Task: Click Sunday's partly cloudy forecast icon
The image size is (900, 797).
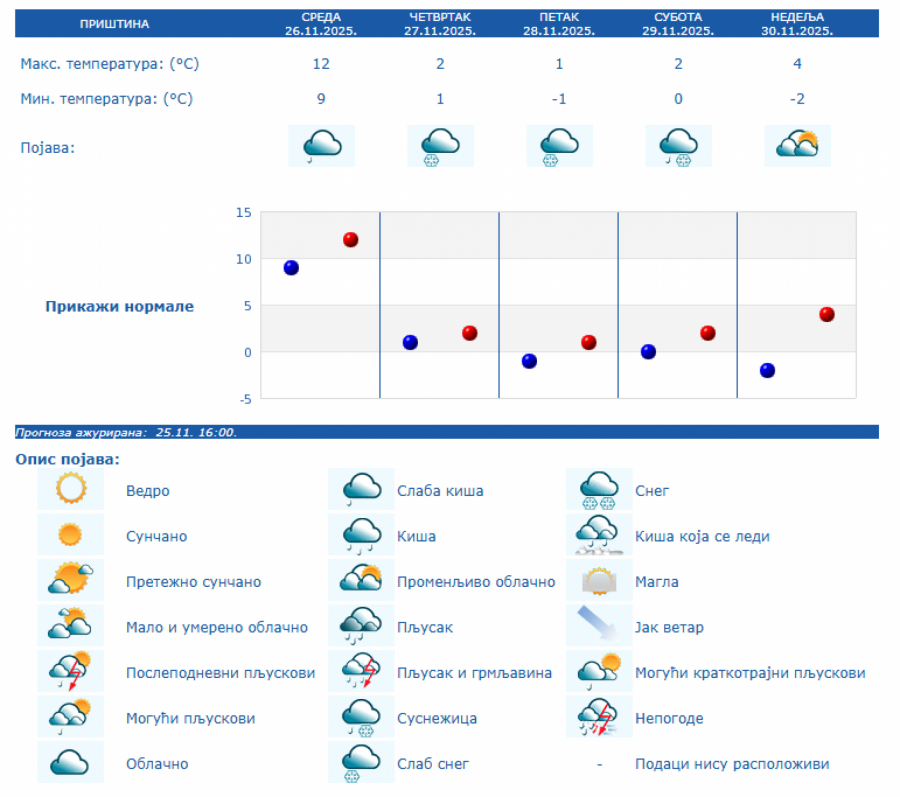Action: point(797,146)
